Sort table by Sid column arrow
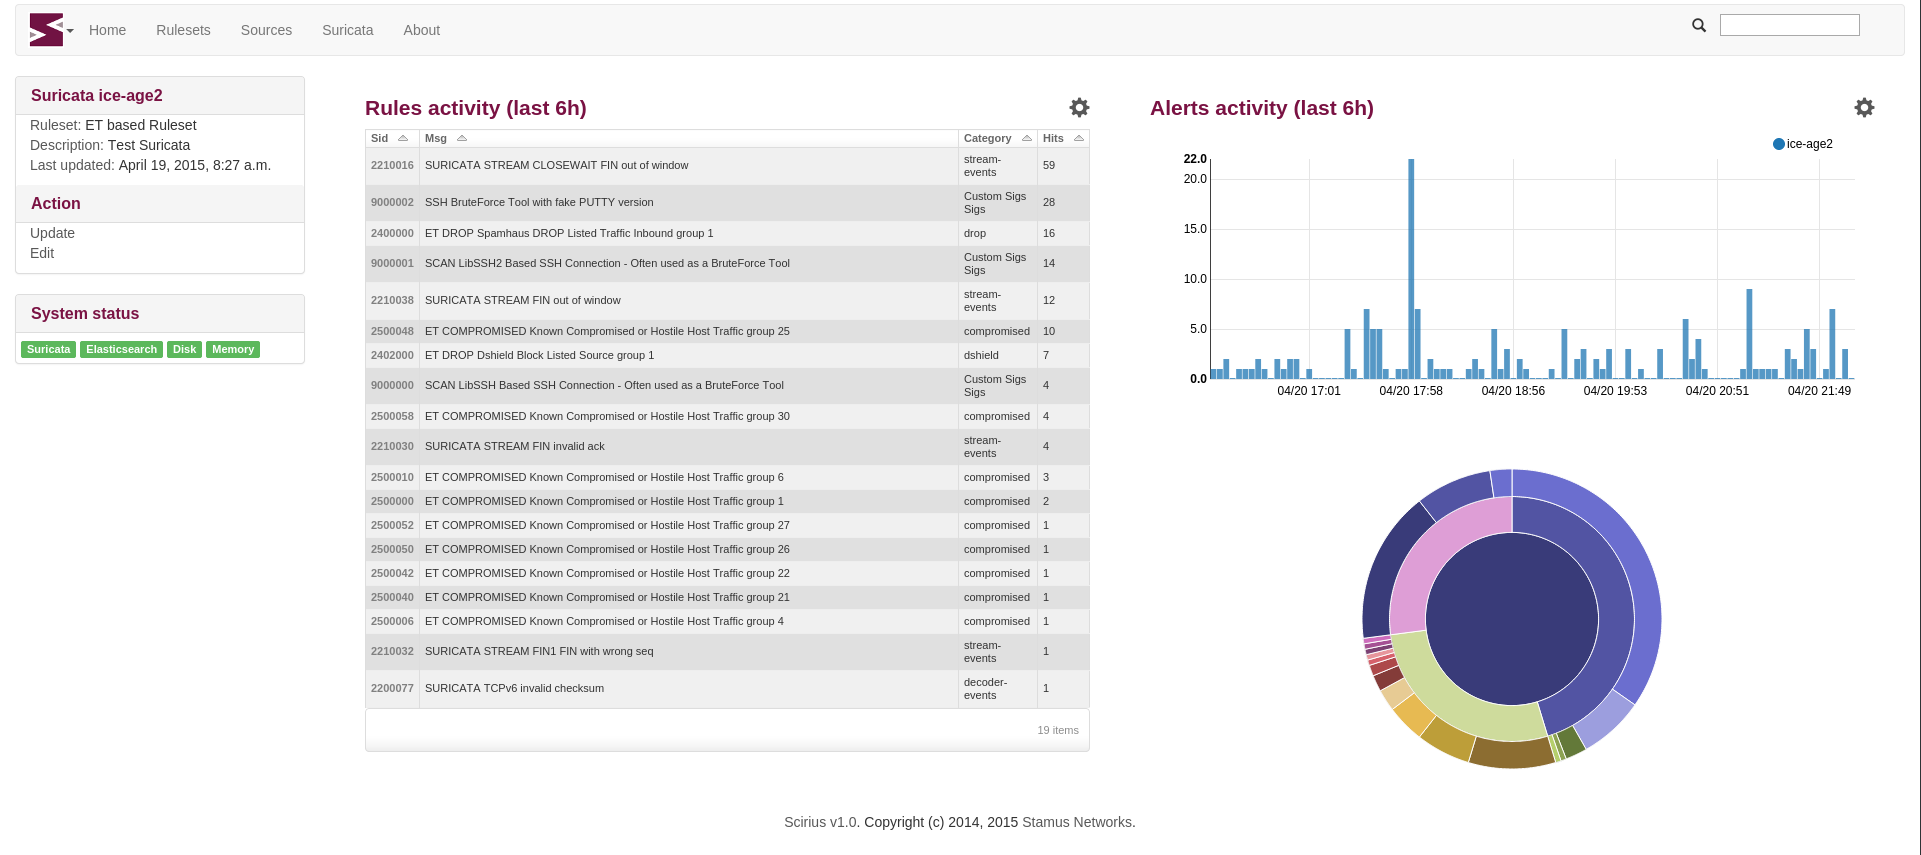Screen dimensions: 1921x855 403,138
